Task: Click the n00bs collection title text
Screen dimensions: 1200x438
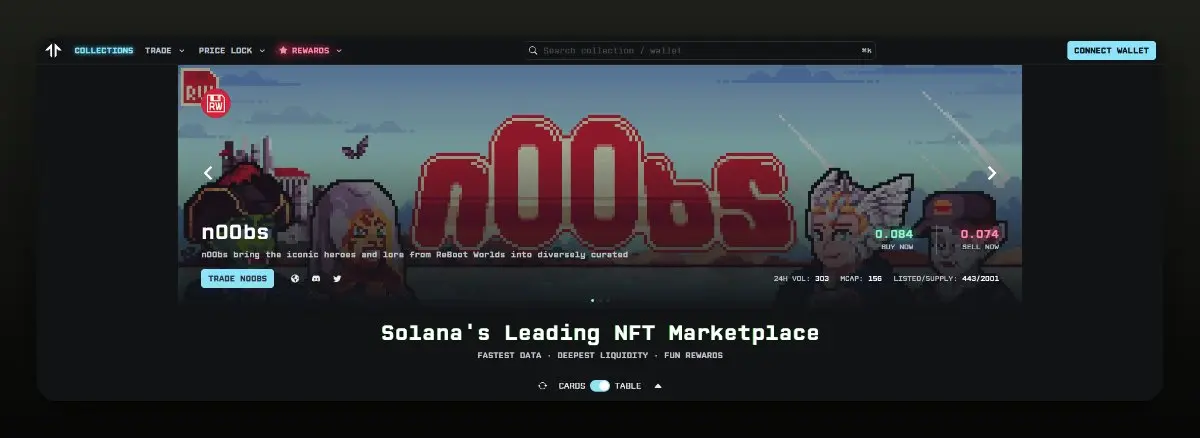Action: [235, 232]
